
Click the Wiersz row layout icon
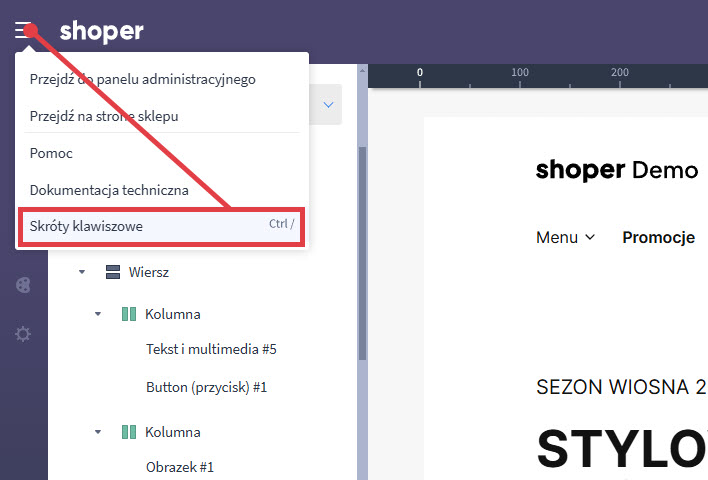113,272
